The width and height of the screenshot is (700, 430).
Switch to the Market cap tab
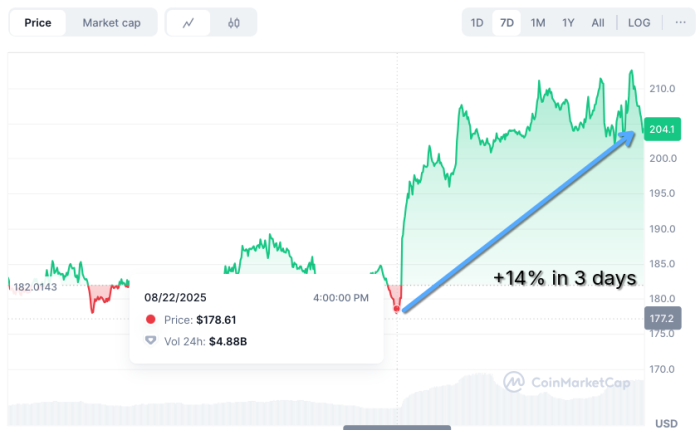[112, 22]
